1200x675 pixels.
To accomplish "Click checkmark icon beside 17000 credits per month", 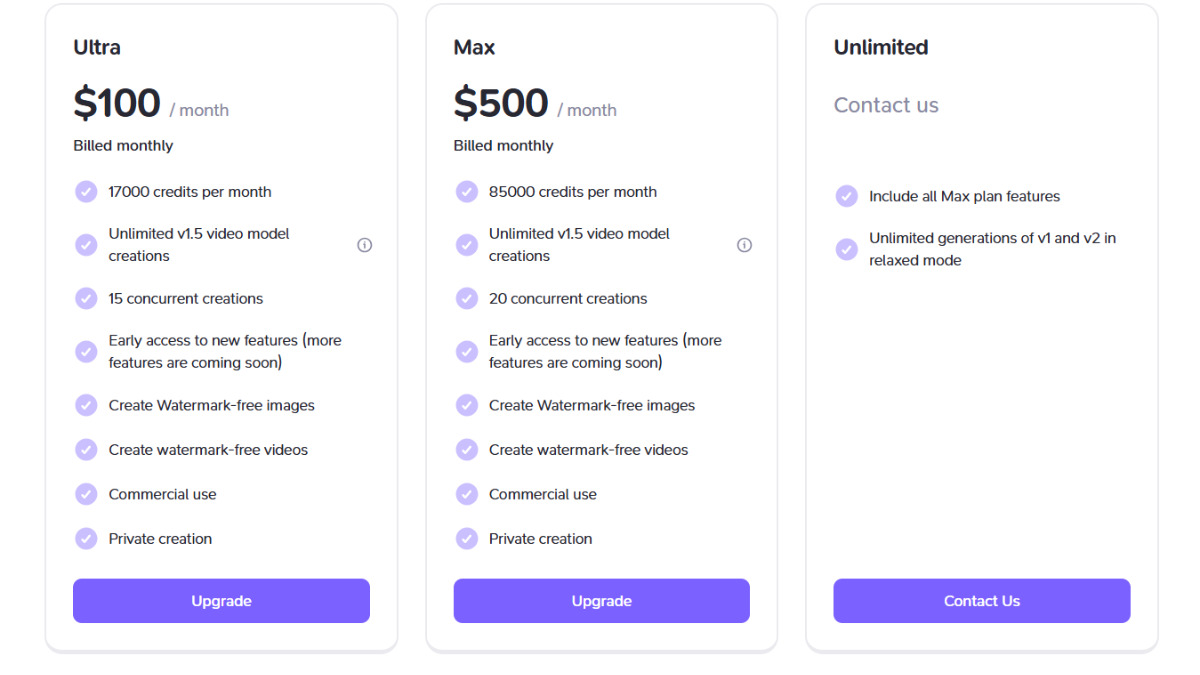I will [x=86, y=191].
